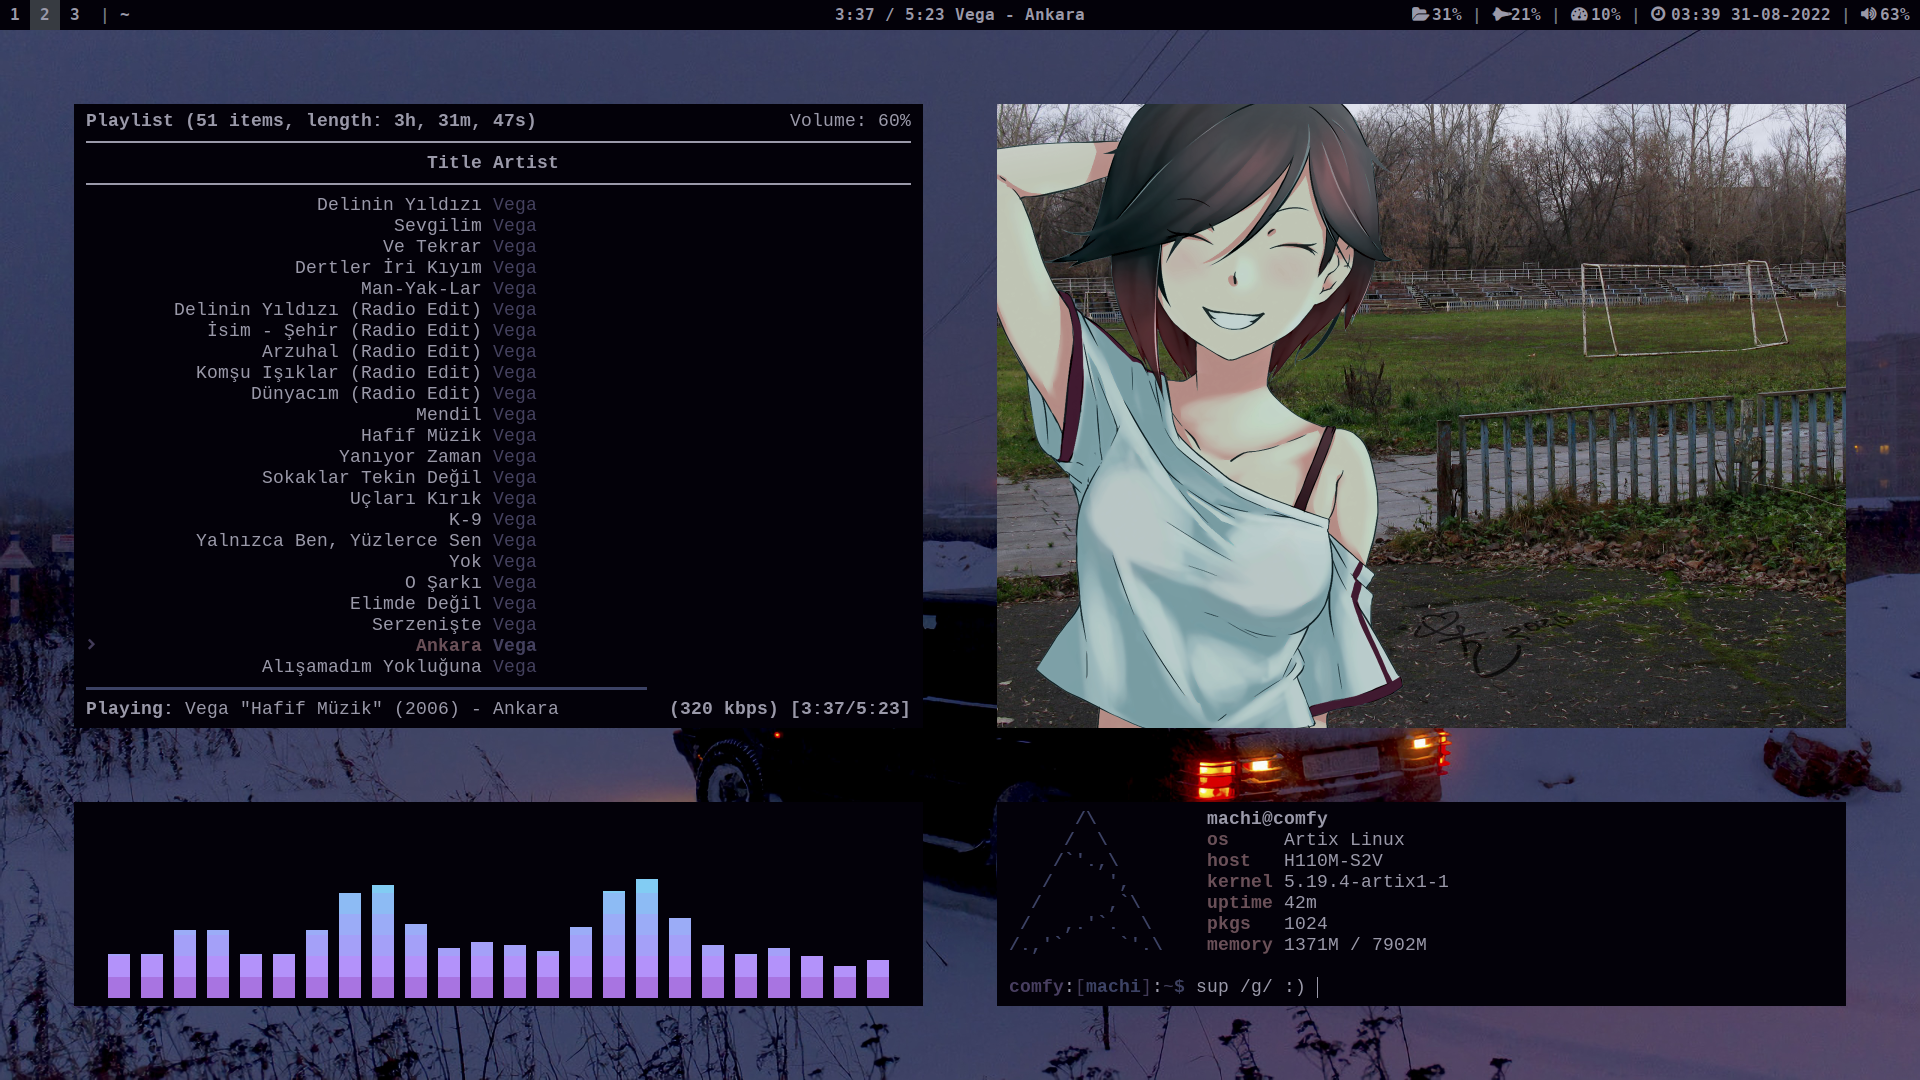Click the Volume: 60% label
The image size is (1920, 1080).
(x=850, y=120)
